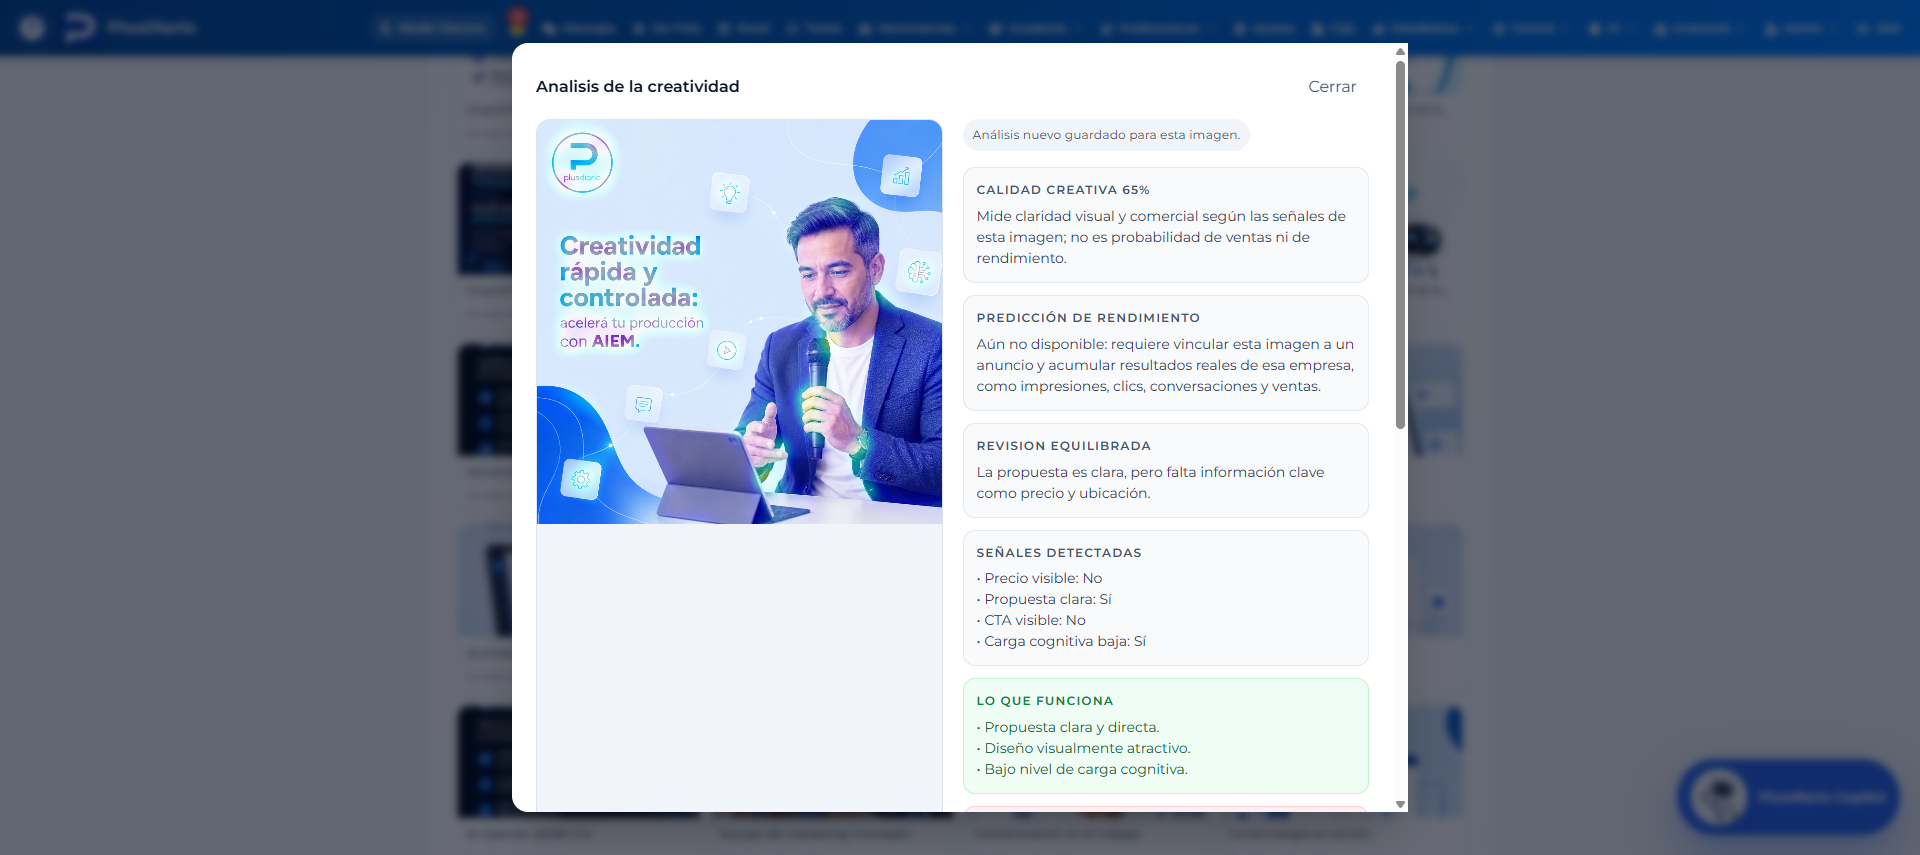Click the 'Bajo nivel de carga cognitiva.' bullet

coord(1082,769)
